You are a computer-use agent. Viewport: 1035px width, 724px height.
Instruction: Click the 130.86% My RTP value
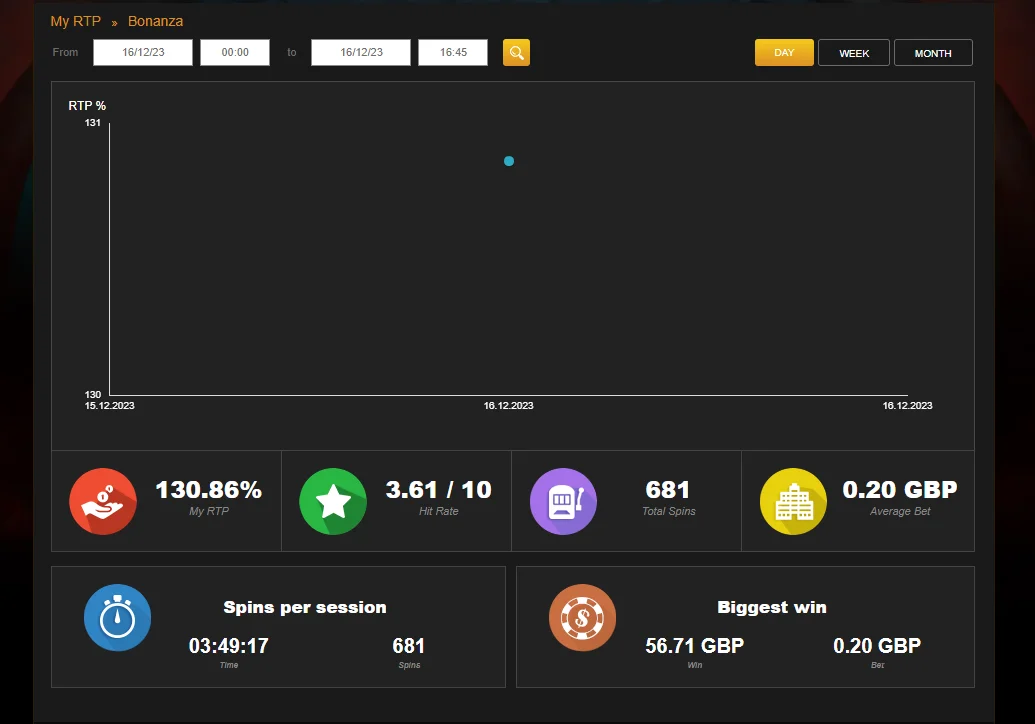[209, 490]
